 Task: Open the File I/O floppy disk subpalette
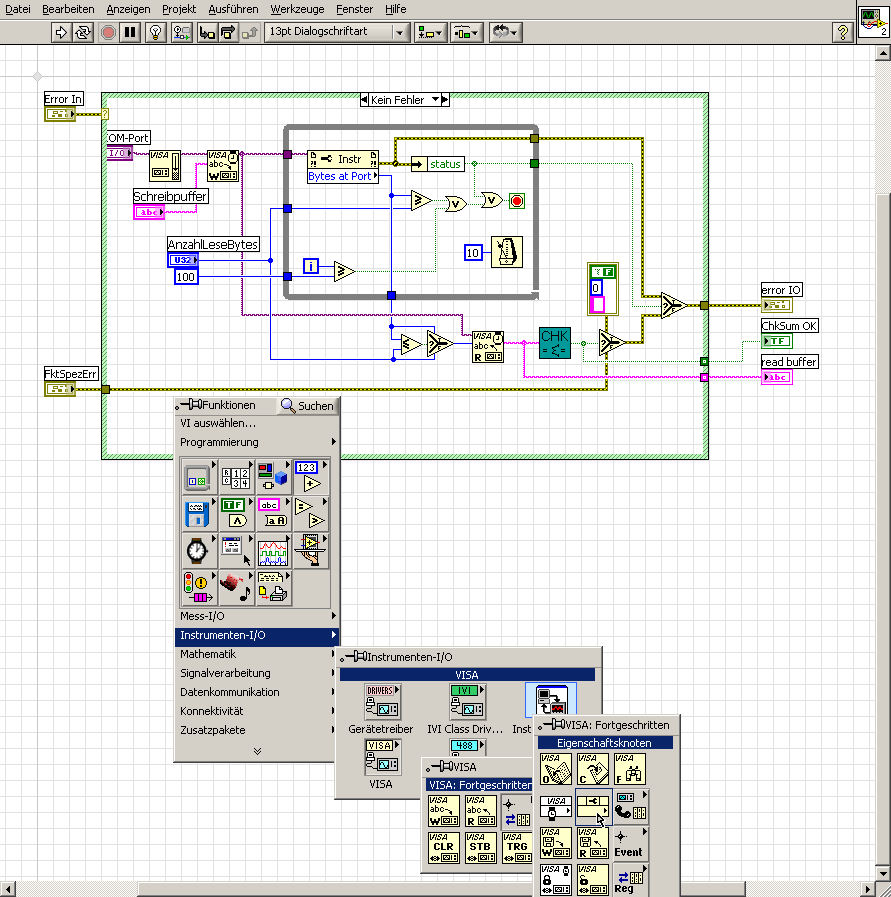coord(197,514)
